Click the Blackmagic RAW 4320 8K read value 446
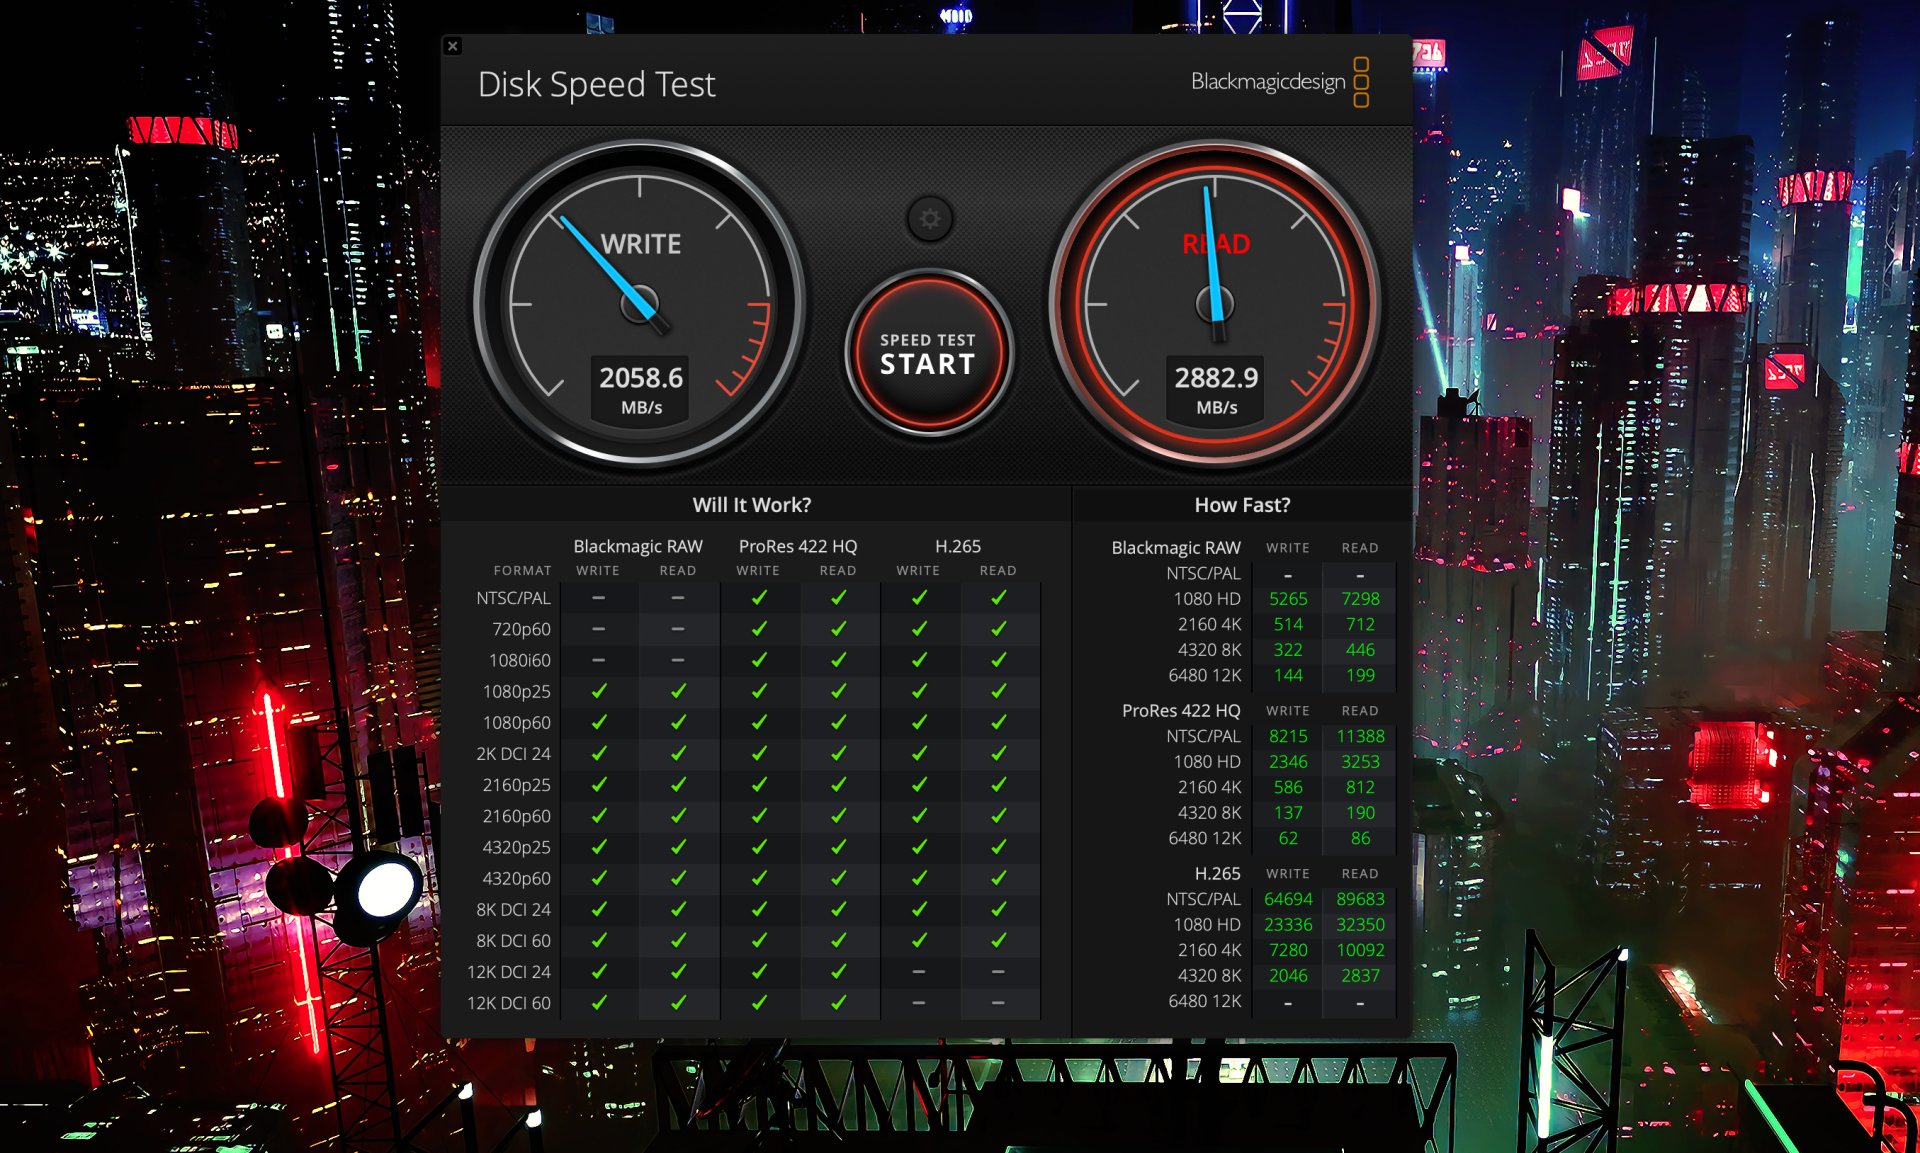Viewport: 1920px width, 1153px height. point(1360,650)
